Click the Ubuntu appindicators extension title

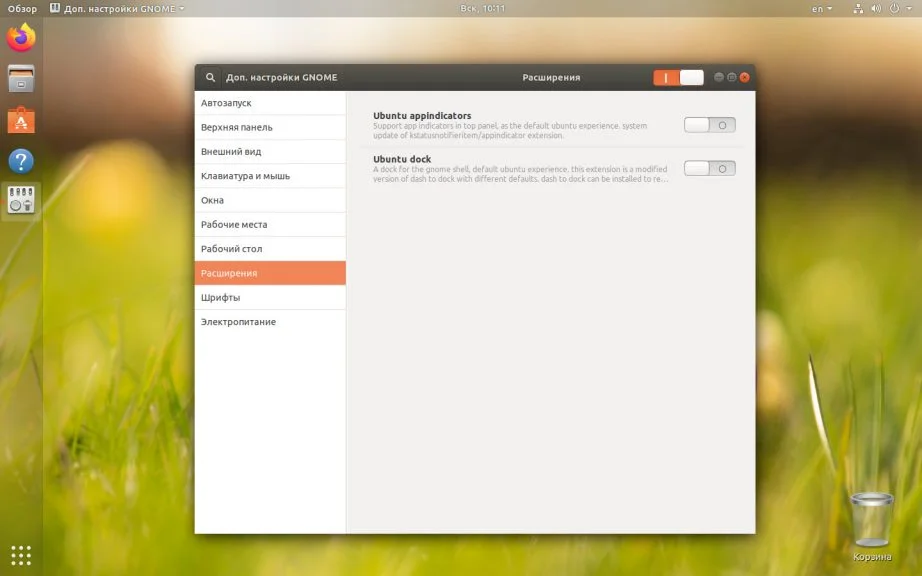(x=422, y=116)
